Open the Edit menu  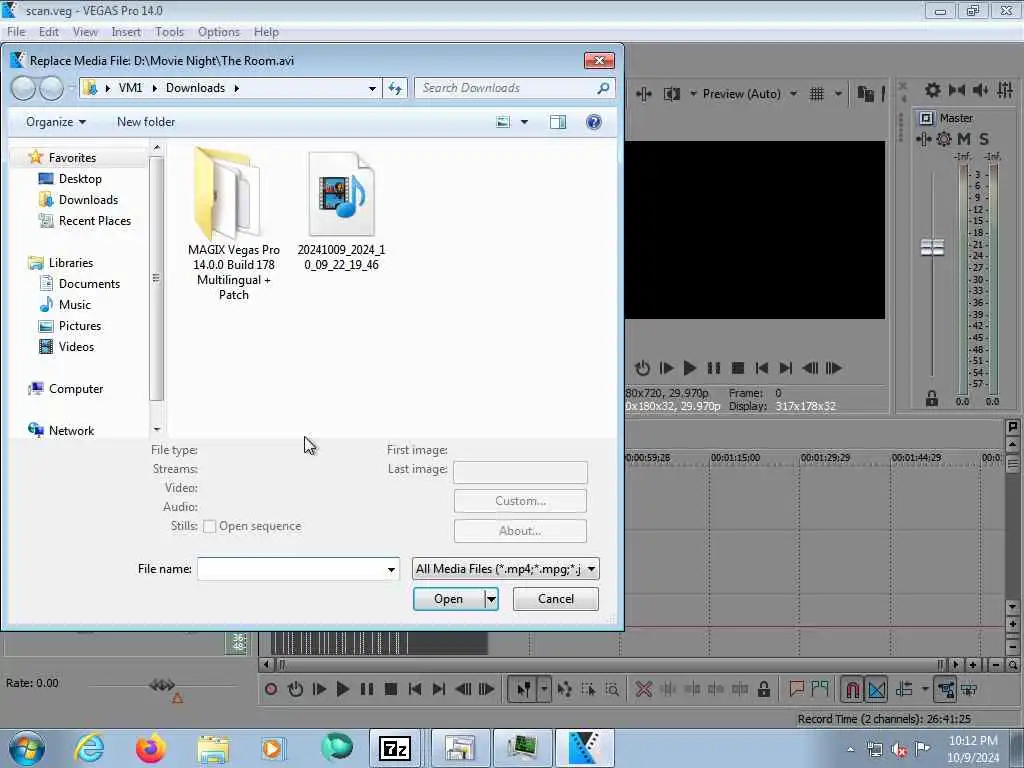click(48, 32)
